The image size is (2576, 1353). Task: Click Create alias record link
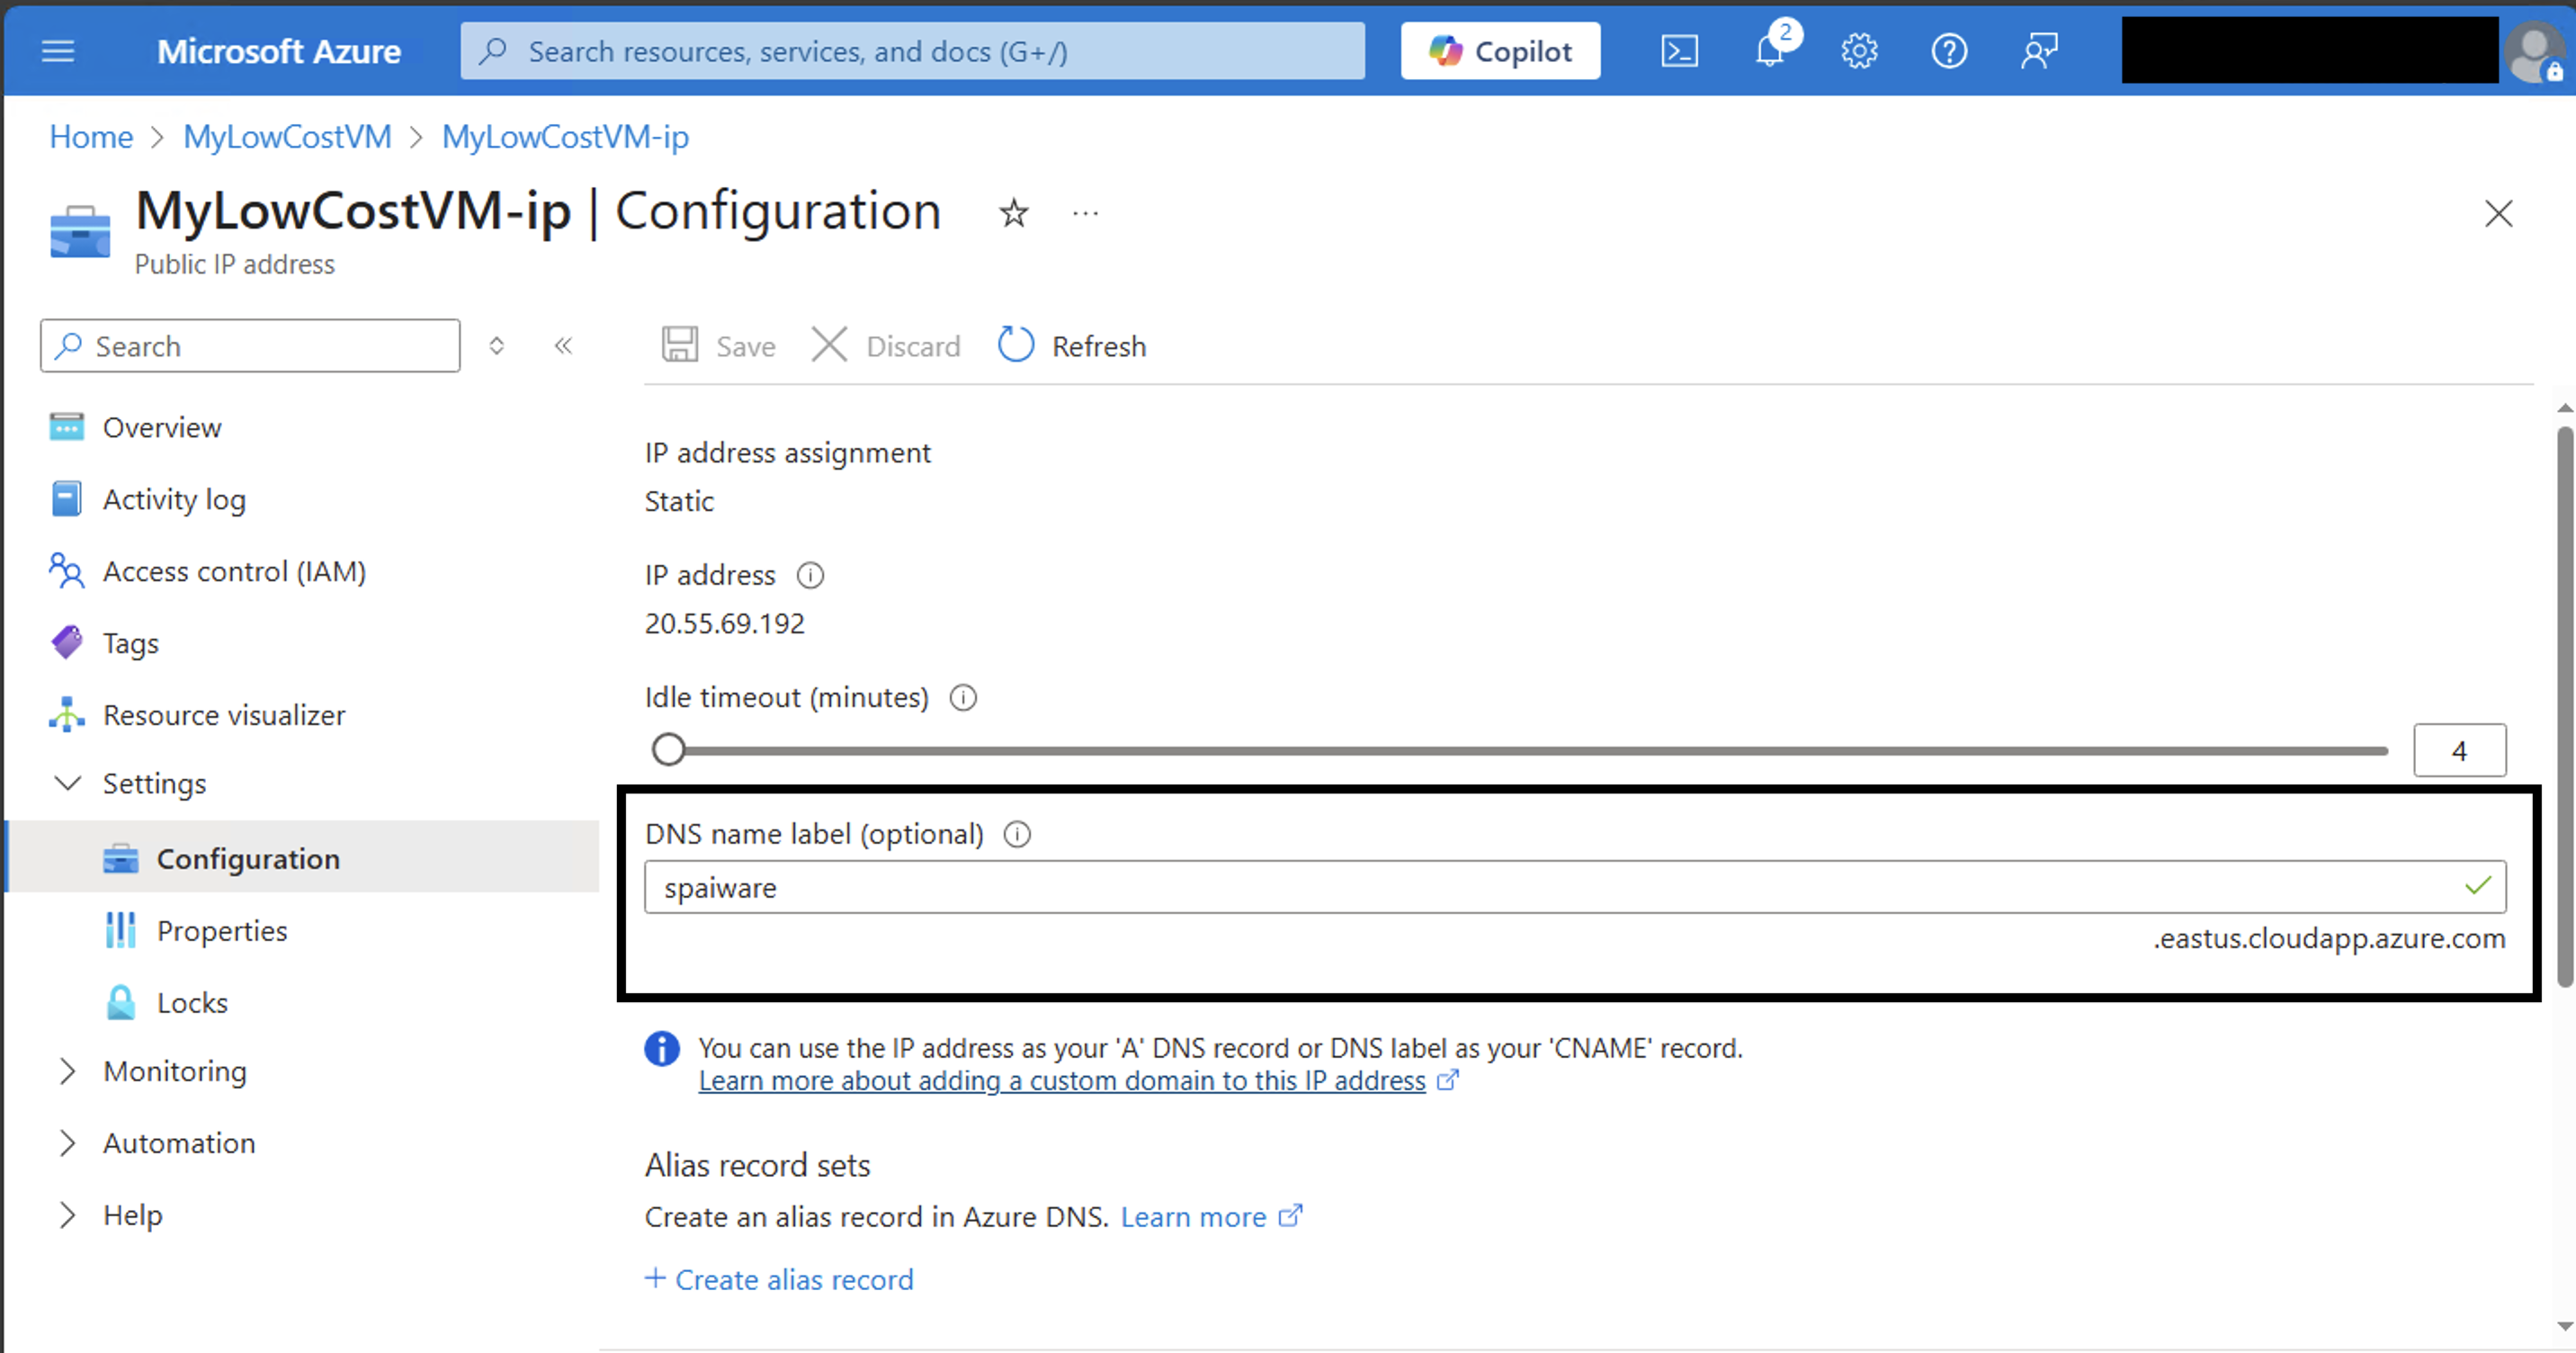point(779,1279)
